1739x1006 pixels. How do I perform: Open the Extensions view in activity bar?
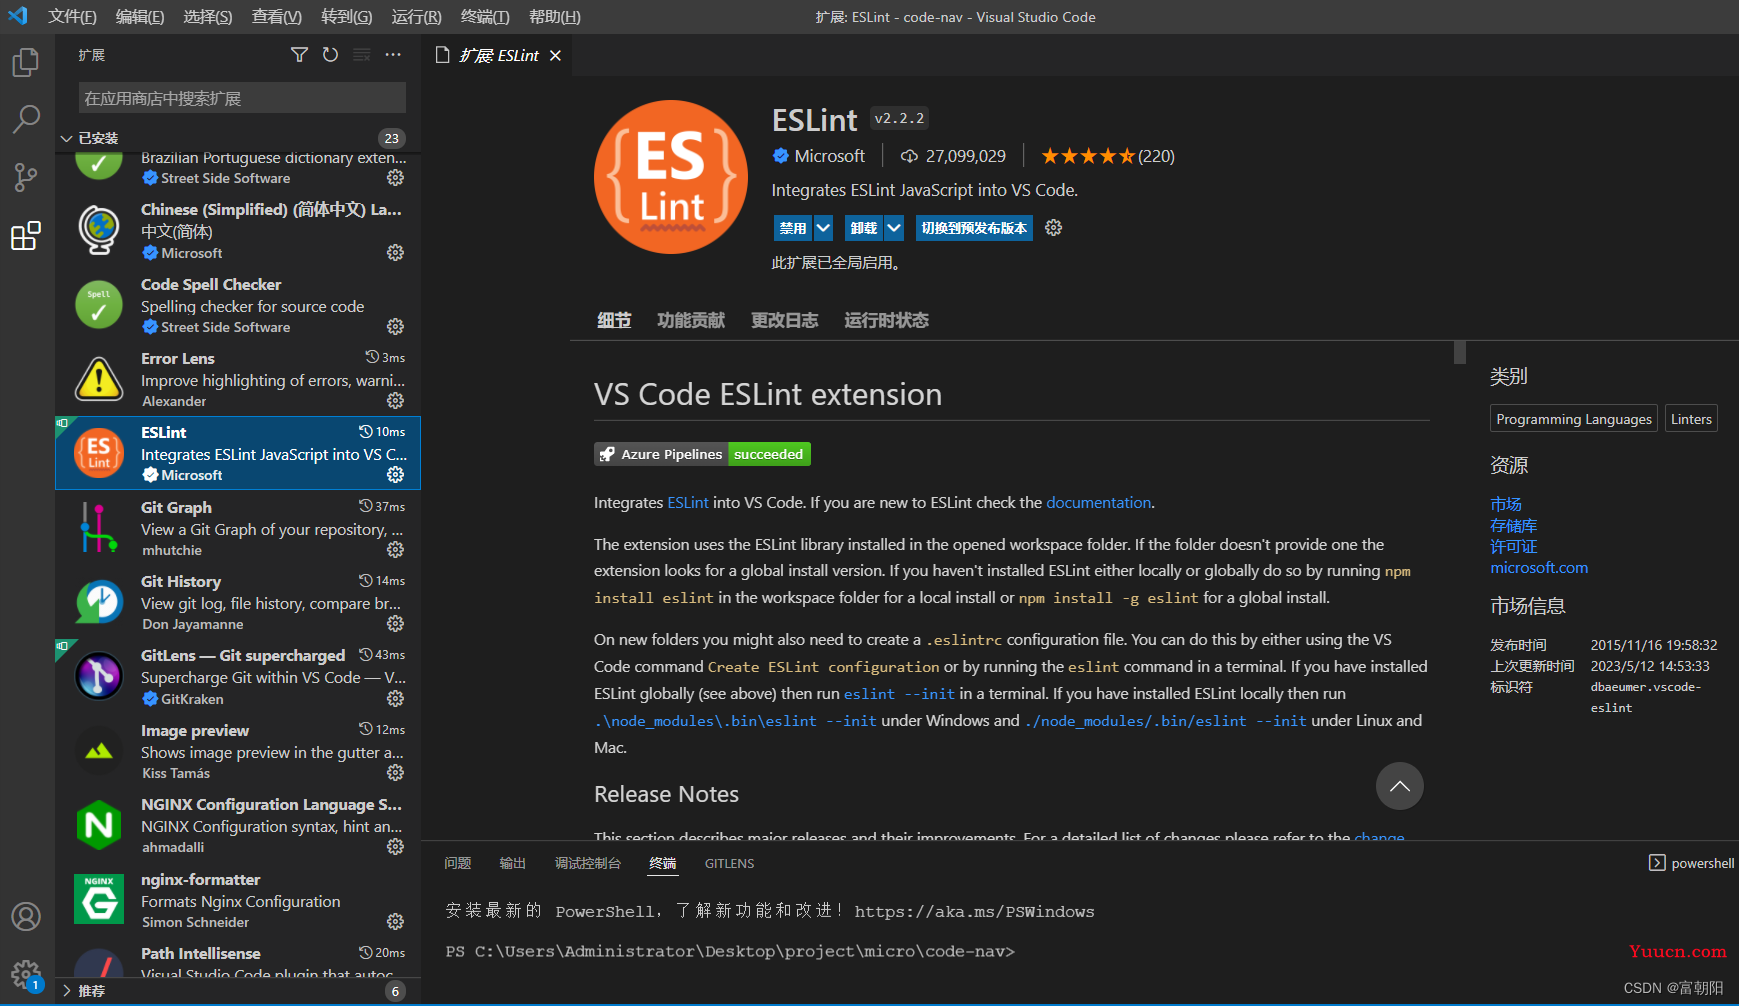26,236
